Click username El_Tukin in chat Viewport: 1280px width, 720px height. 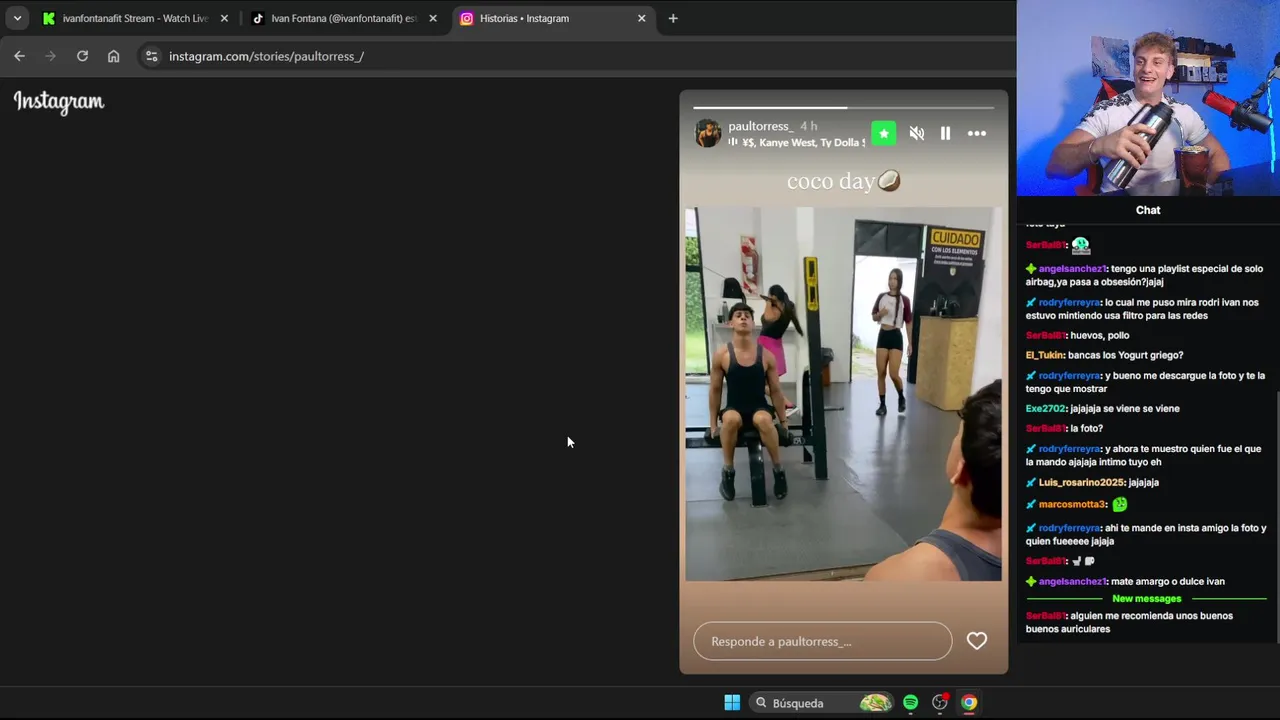point(1045,355)
